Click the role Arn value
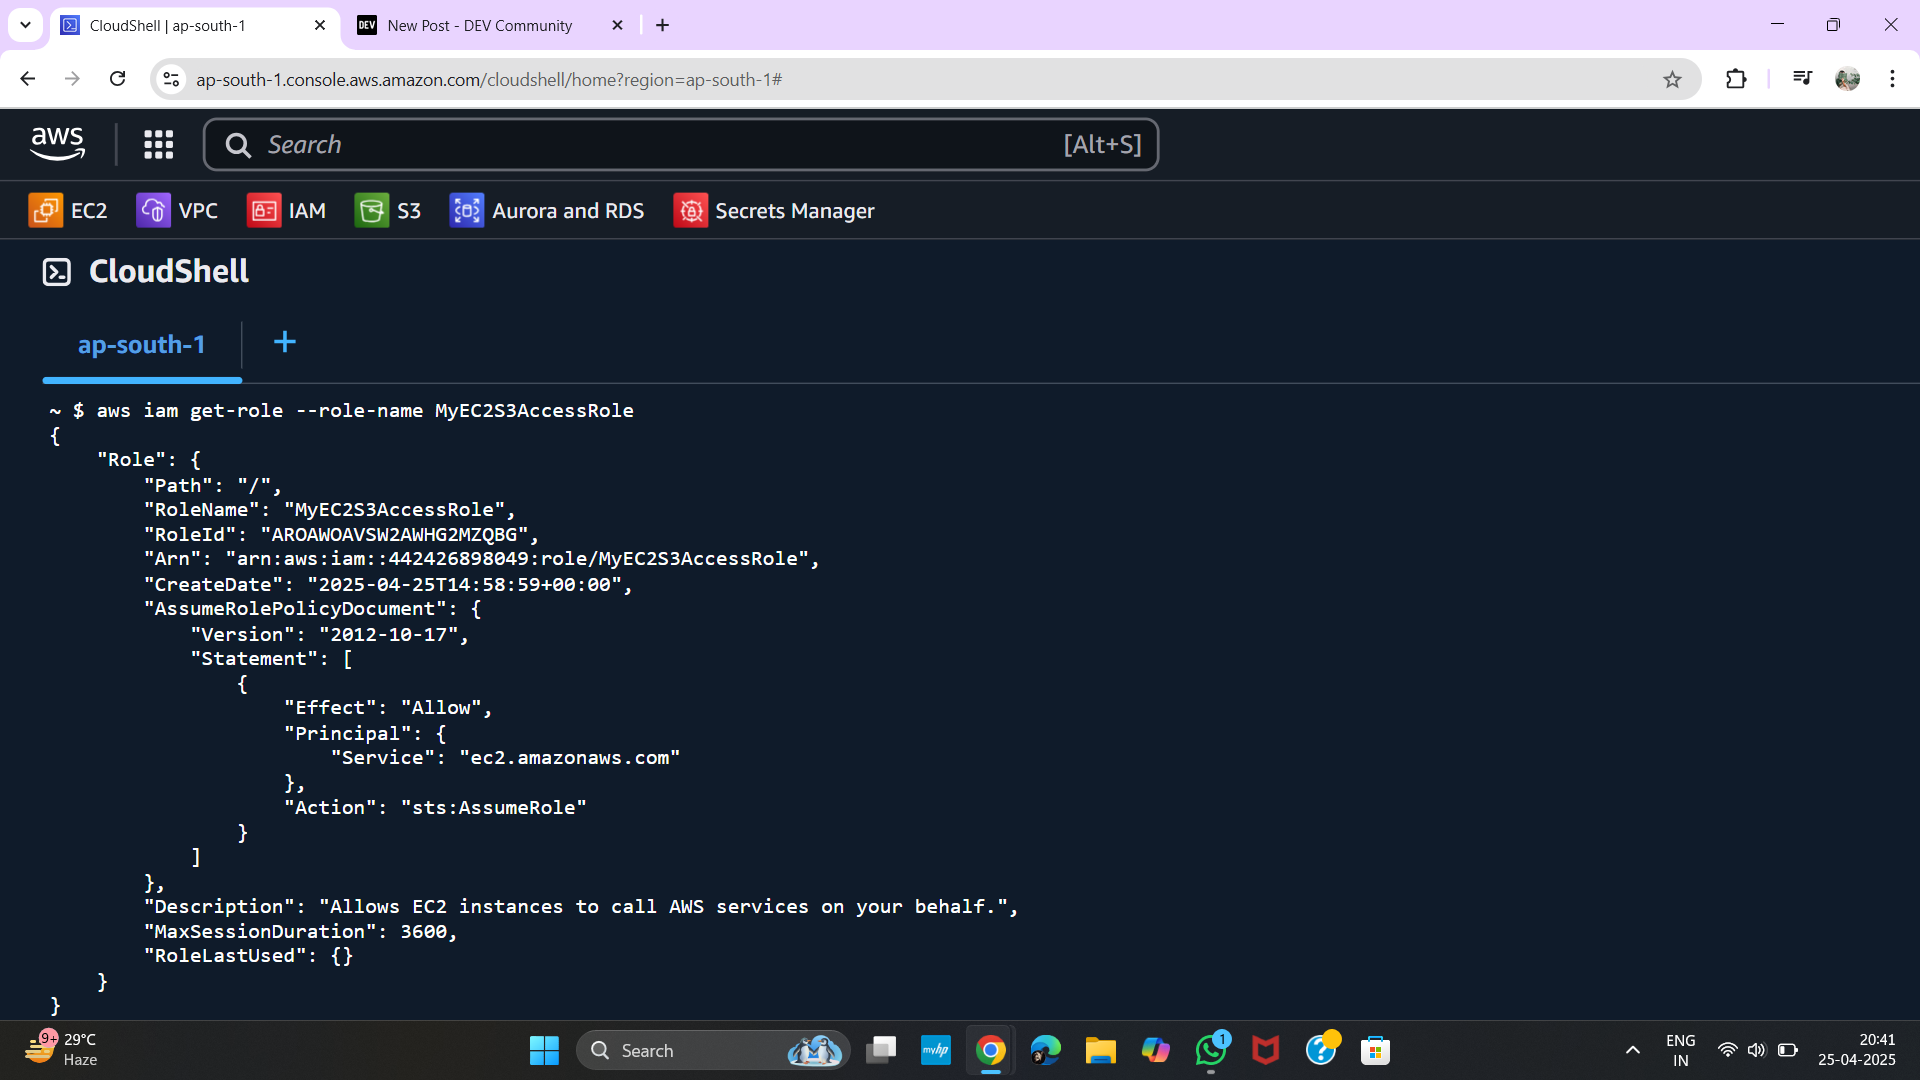 pos(518,559)
